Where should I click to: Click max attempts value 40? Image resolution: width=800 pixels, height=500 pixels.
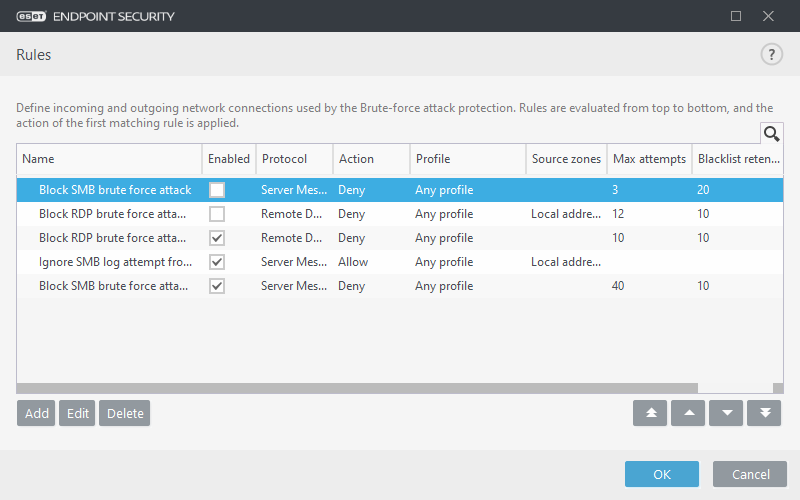618,286
